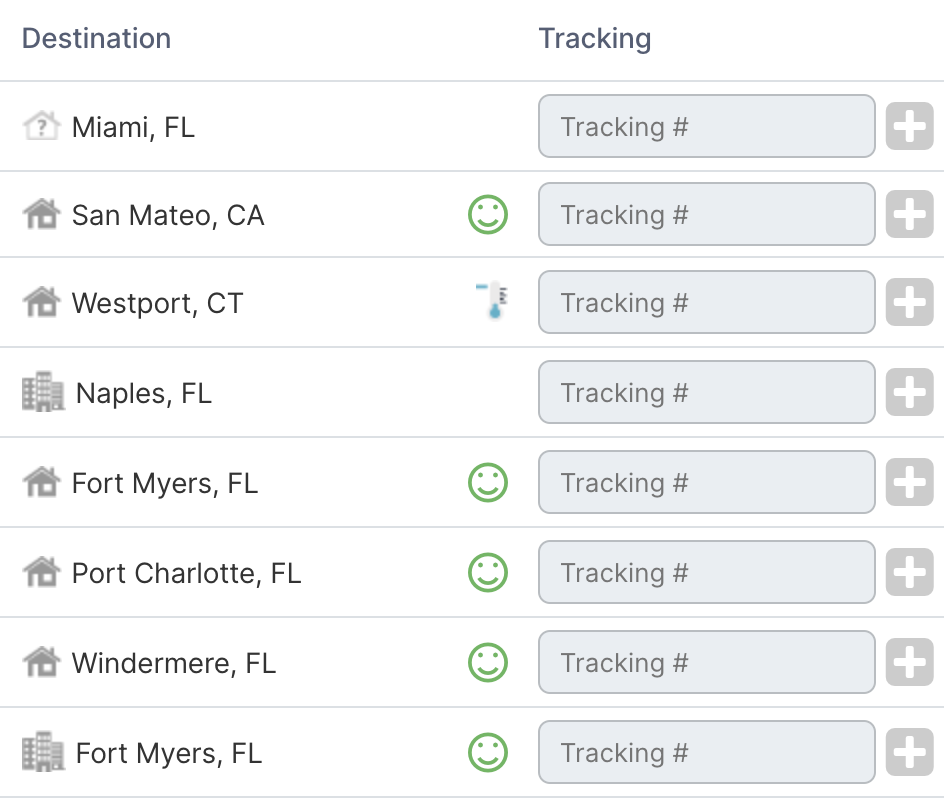Click the Destination column header
The height and width of the screenshot is (798, 944).
pos(96,39)
